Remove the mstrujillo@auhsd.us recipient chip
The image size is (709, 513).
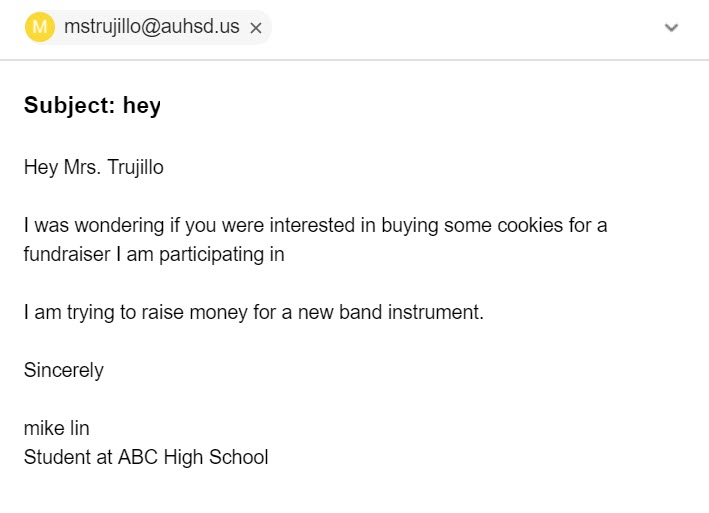tap(256, 28)
